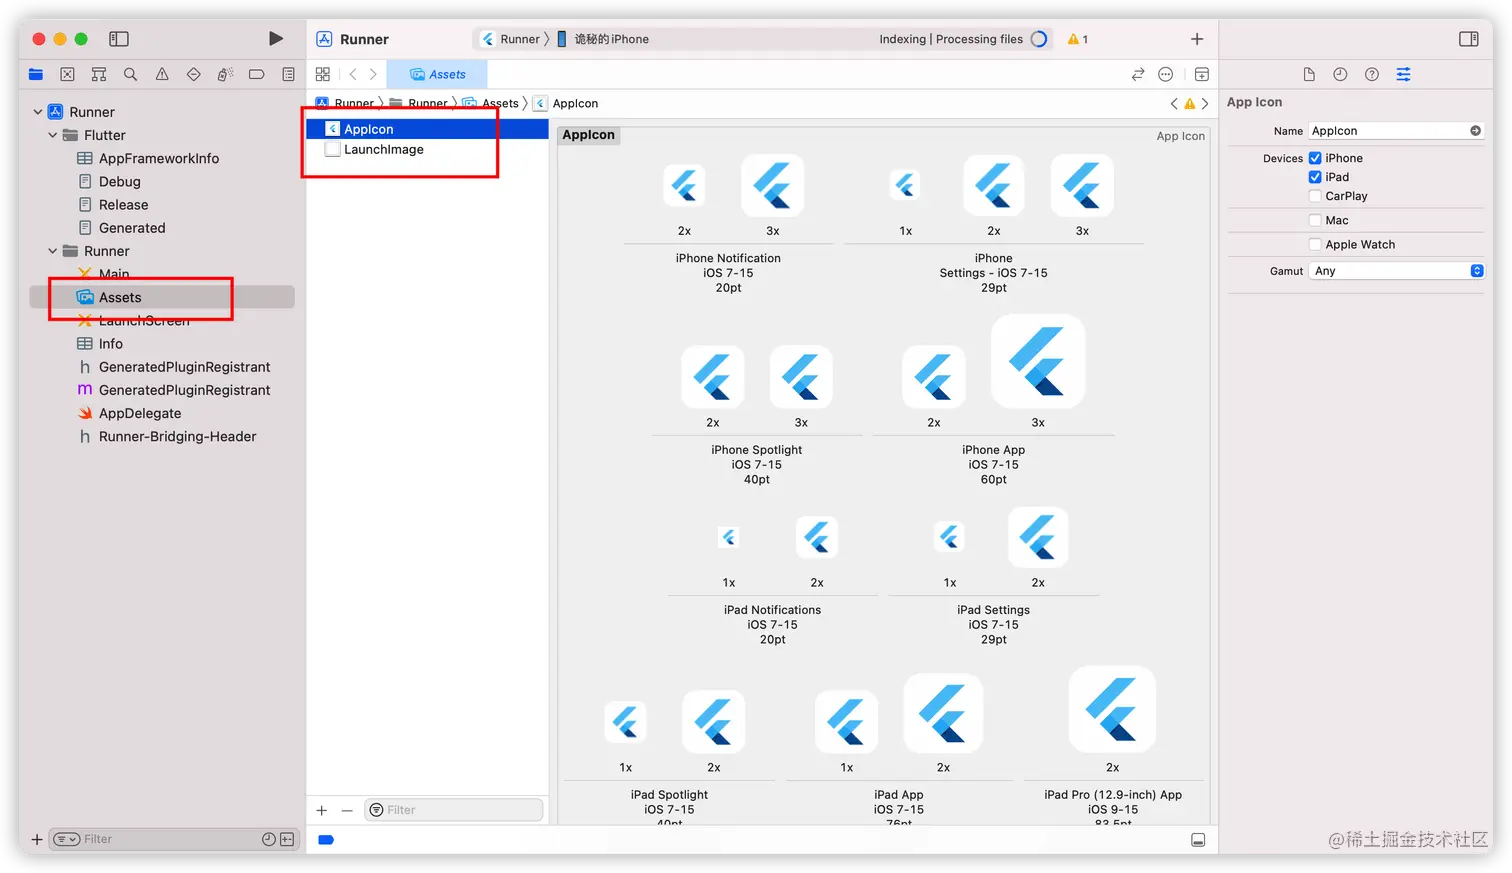This screenshot has width=1512, height=873.
Task: Open Info plist in the project navigator
Action: coord(111,343)
